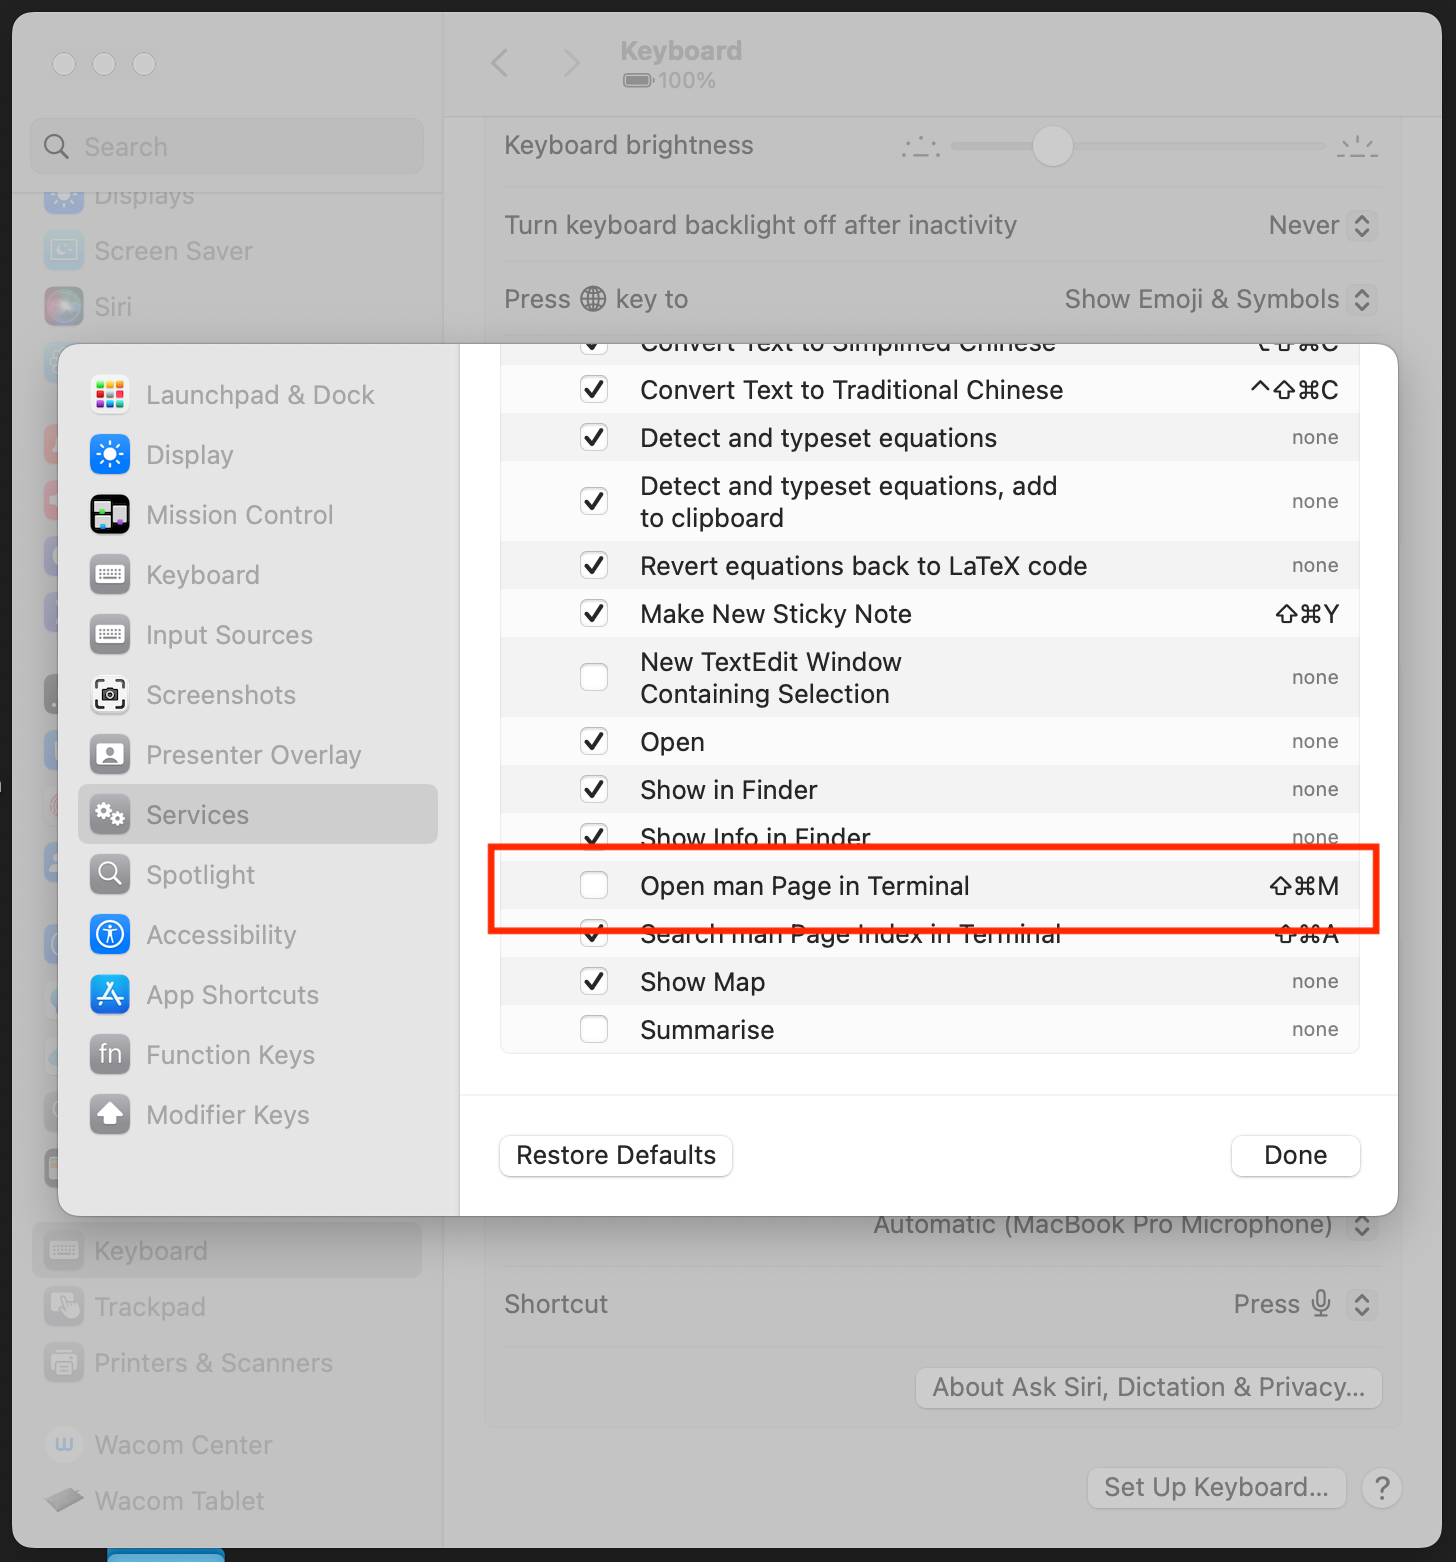The width and height of the screenshot is (1456, 1562).
Task: Click the Keyboard shortcuts category icon in dialog
Action: (110, 574)
